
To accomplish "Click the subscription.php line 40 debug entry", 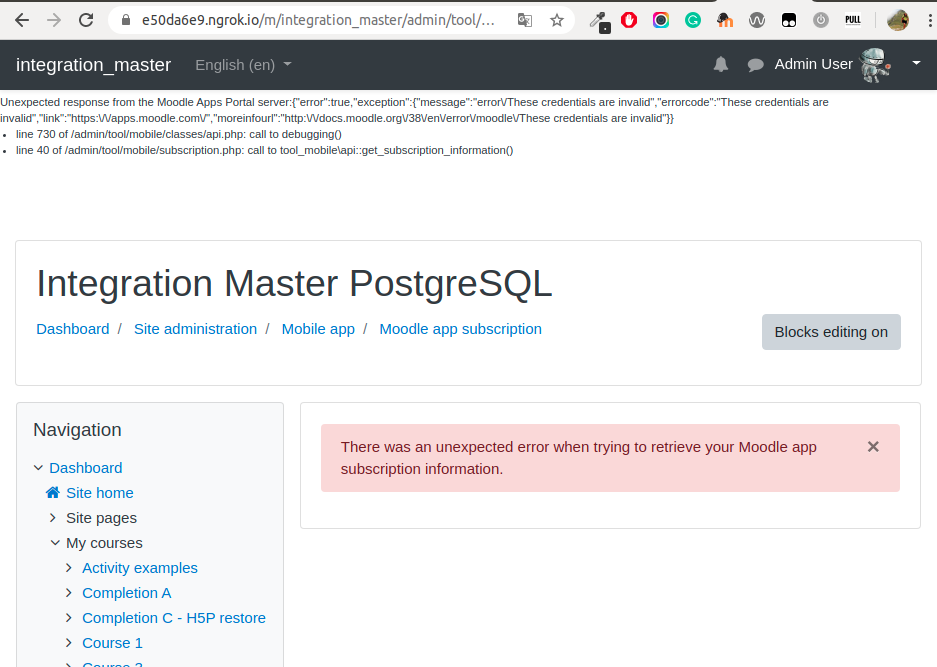I will pos(264,150).
